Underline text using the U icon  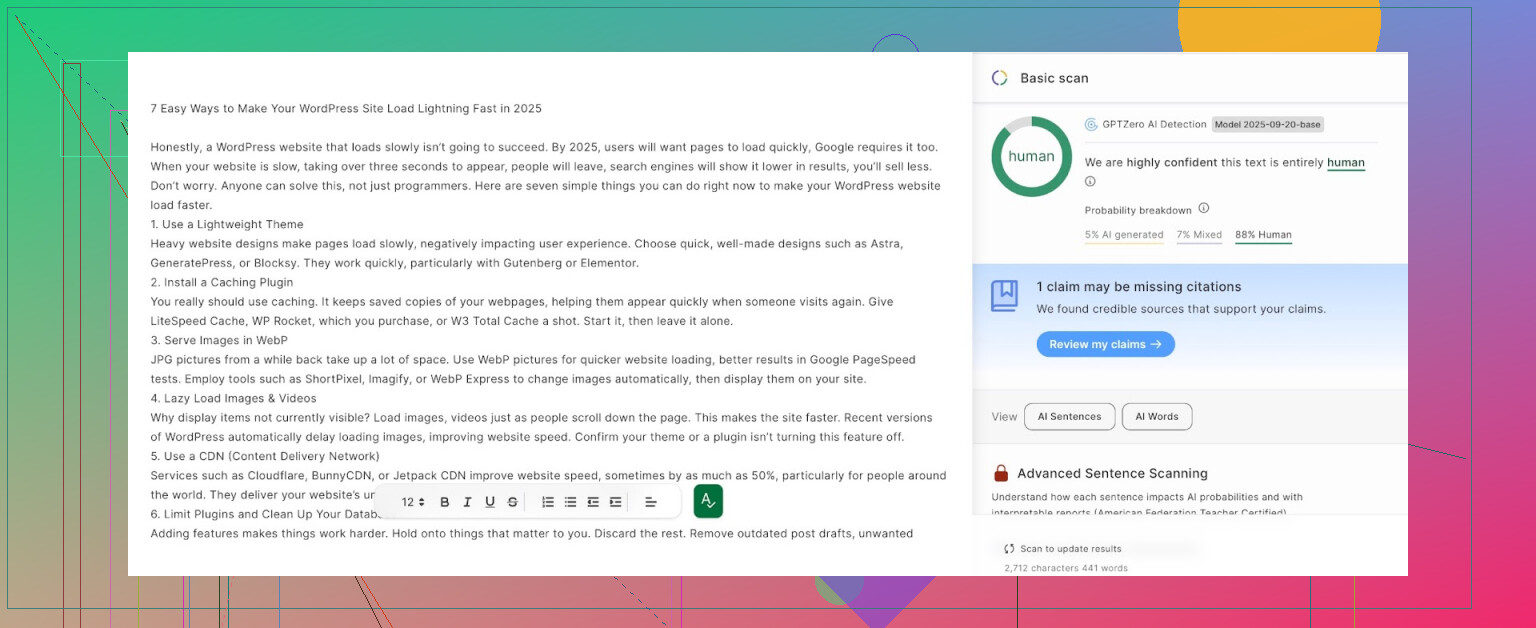(490, 502)
